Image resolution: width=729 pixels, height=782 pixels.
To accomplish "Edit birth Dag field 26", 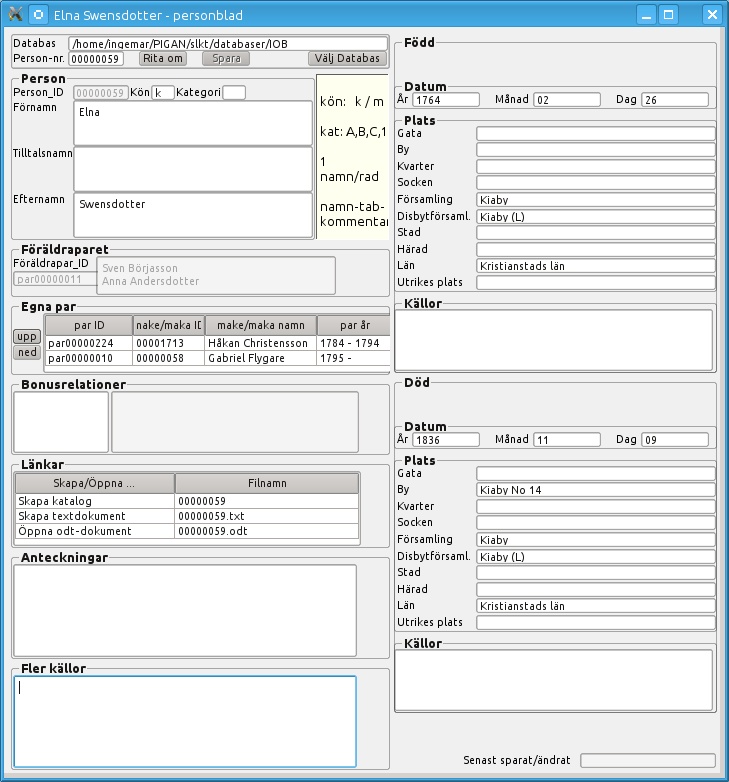I will [x=675, y=100].
